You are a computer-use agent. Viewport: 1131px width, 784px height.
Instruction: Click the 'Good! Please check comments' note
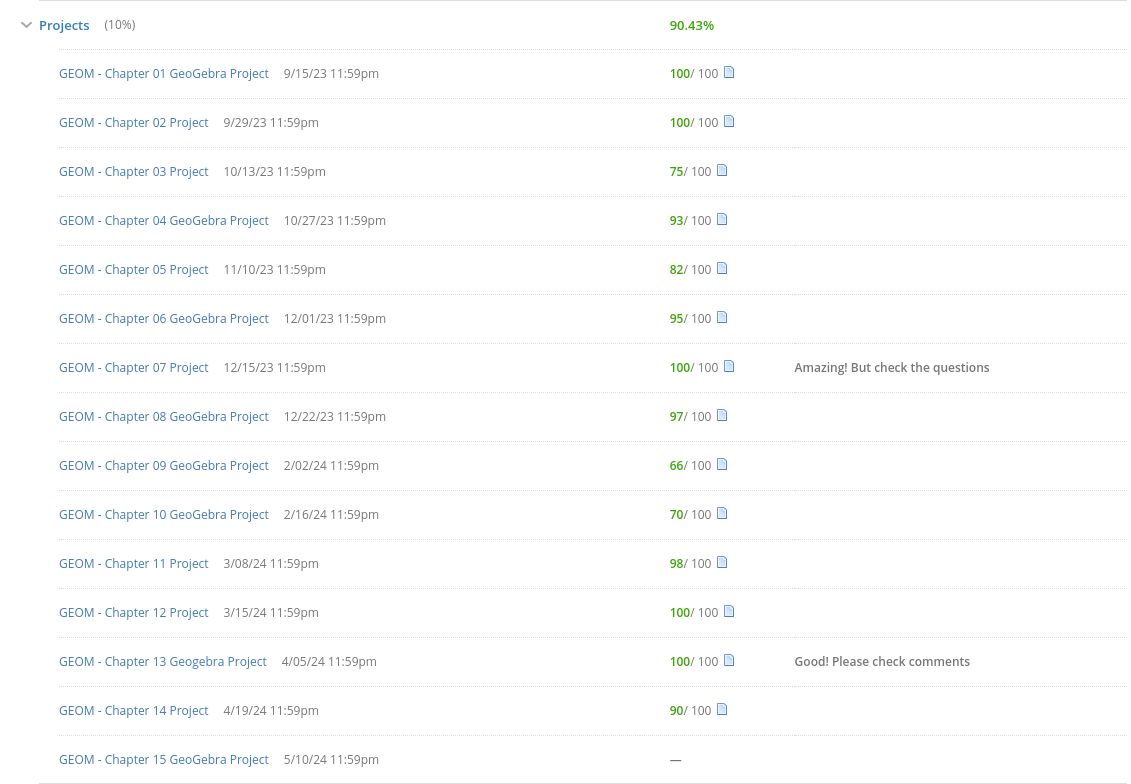point(881,662)
